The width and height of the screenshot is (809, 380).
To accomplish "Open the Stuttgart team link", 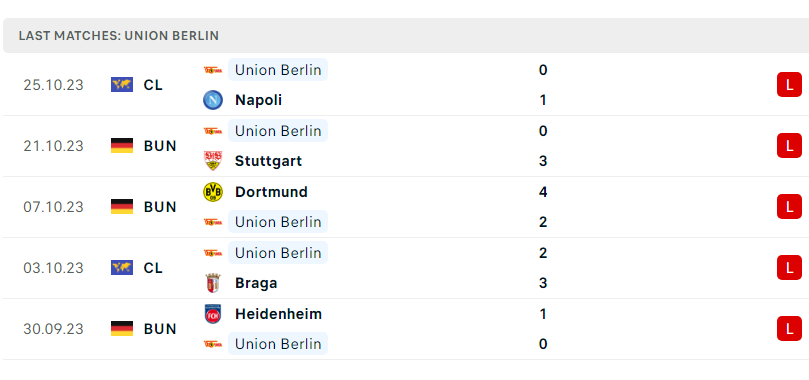I will pyautogui.click(x=268, y=161).
